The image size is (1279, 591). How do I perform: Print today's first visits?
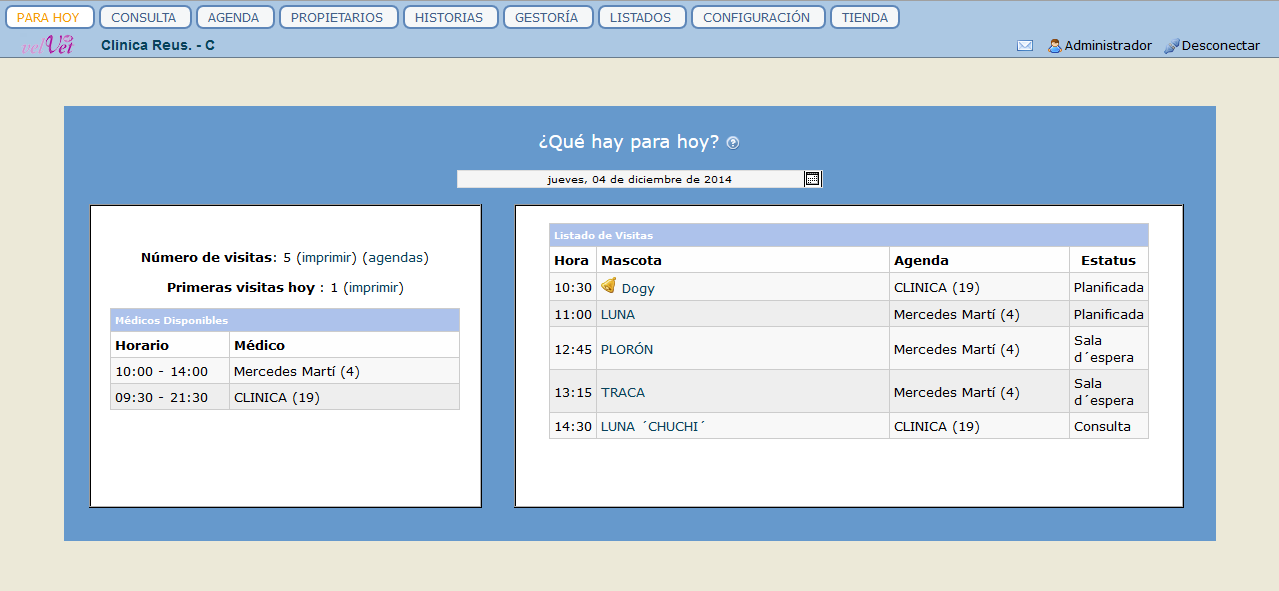point(374,288)
